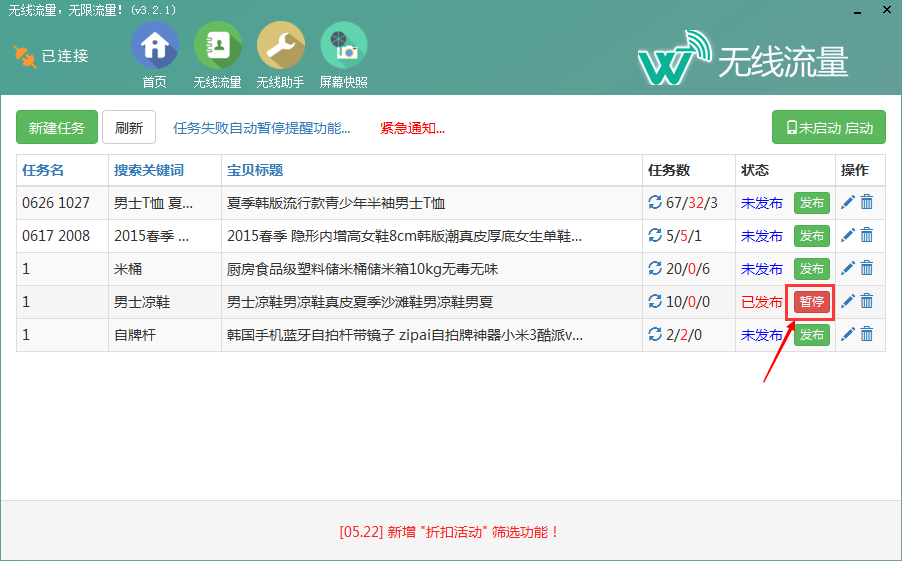The height and width of the screenshot is (561, 902).
Task: Select title starting 2015春季 隐形内增高女鞋
Action: point(404,236)
